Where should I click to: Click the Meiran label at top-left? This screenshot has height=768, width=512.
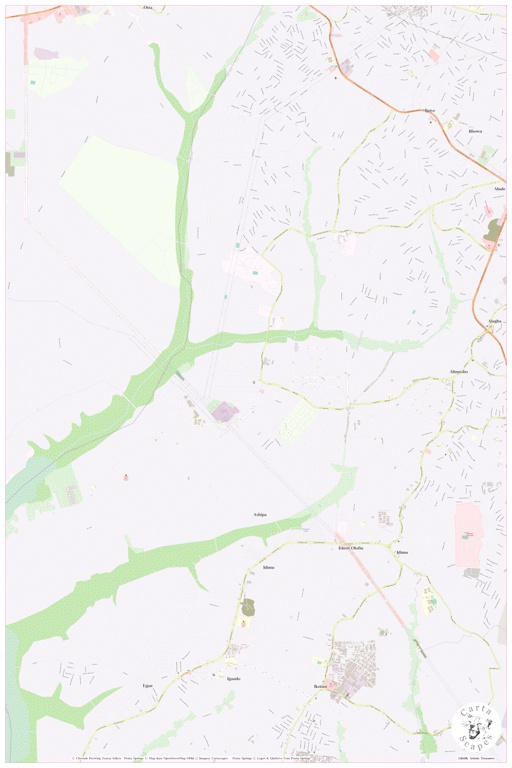(147, 7)
